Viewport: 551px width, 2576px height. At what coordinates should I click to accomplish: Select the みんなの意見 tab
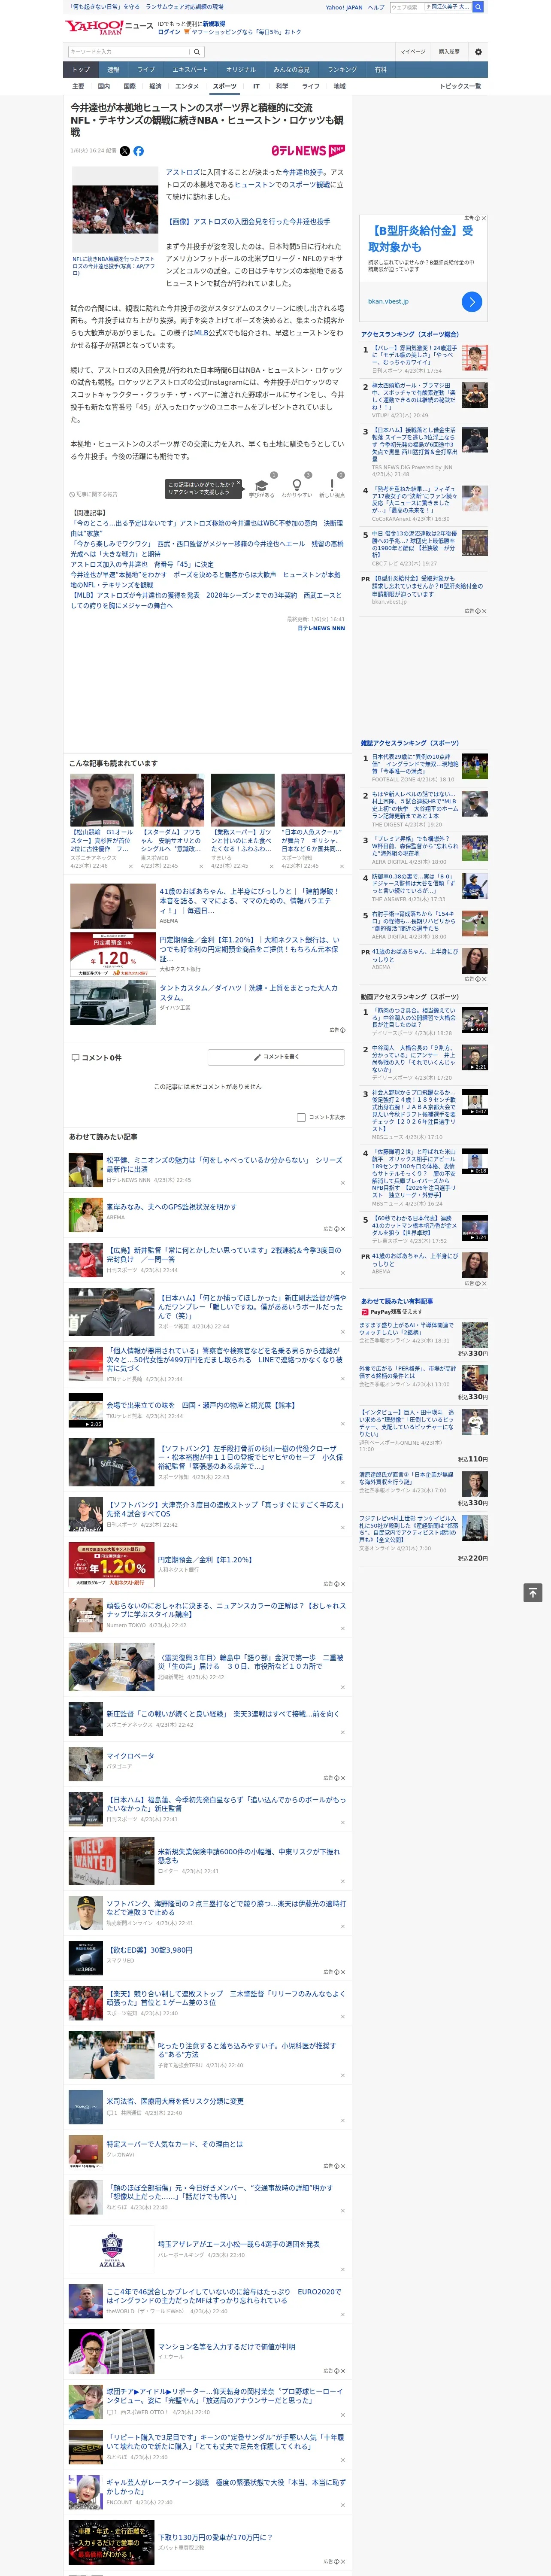tap(292, 70)
